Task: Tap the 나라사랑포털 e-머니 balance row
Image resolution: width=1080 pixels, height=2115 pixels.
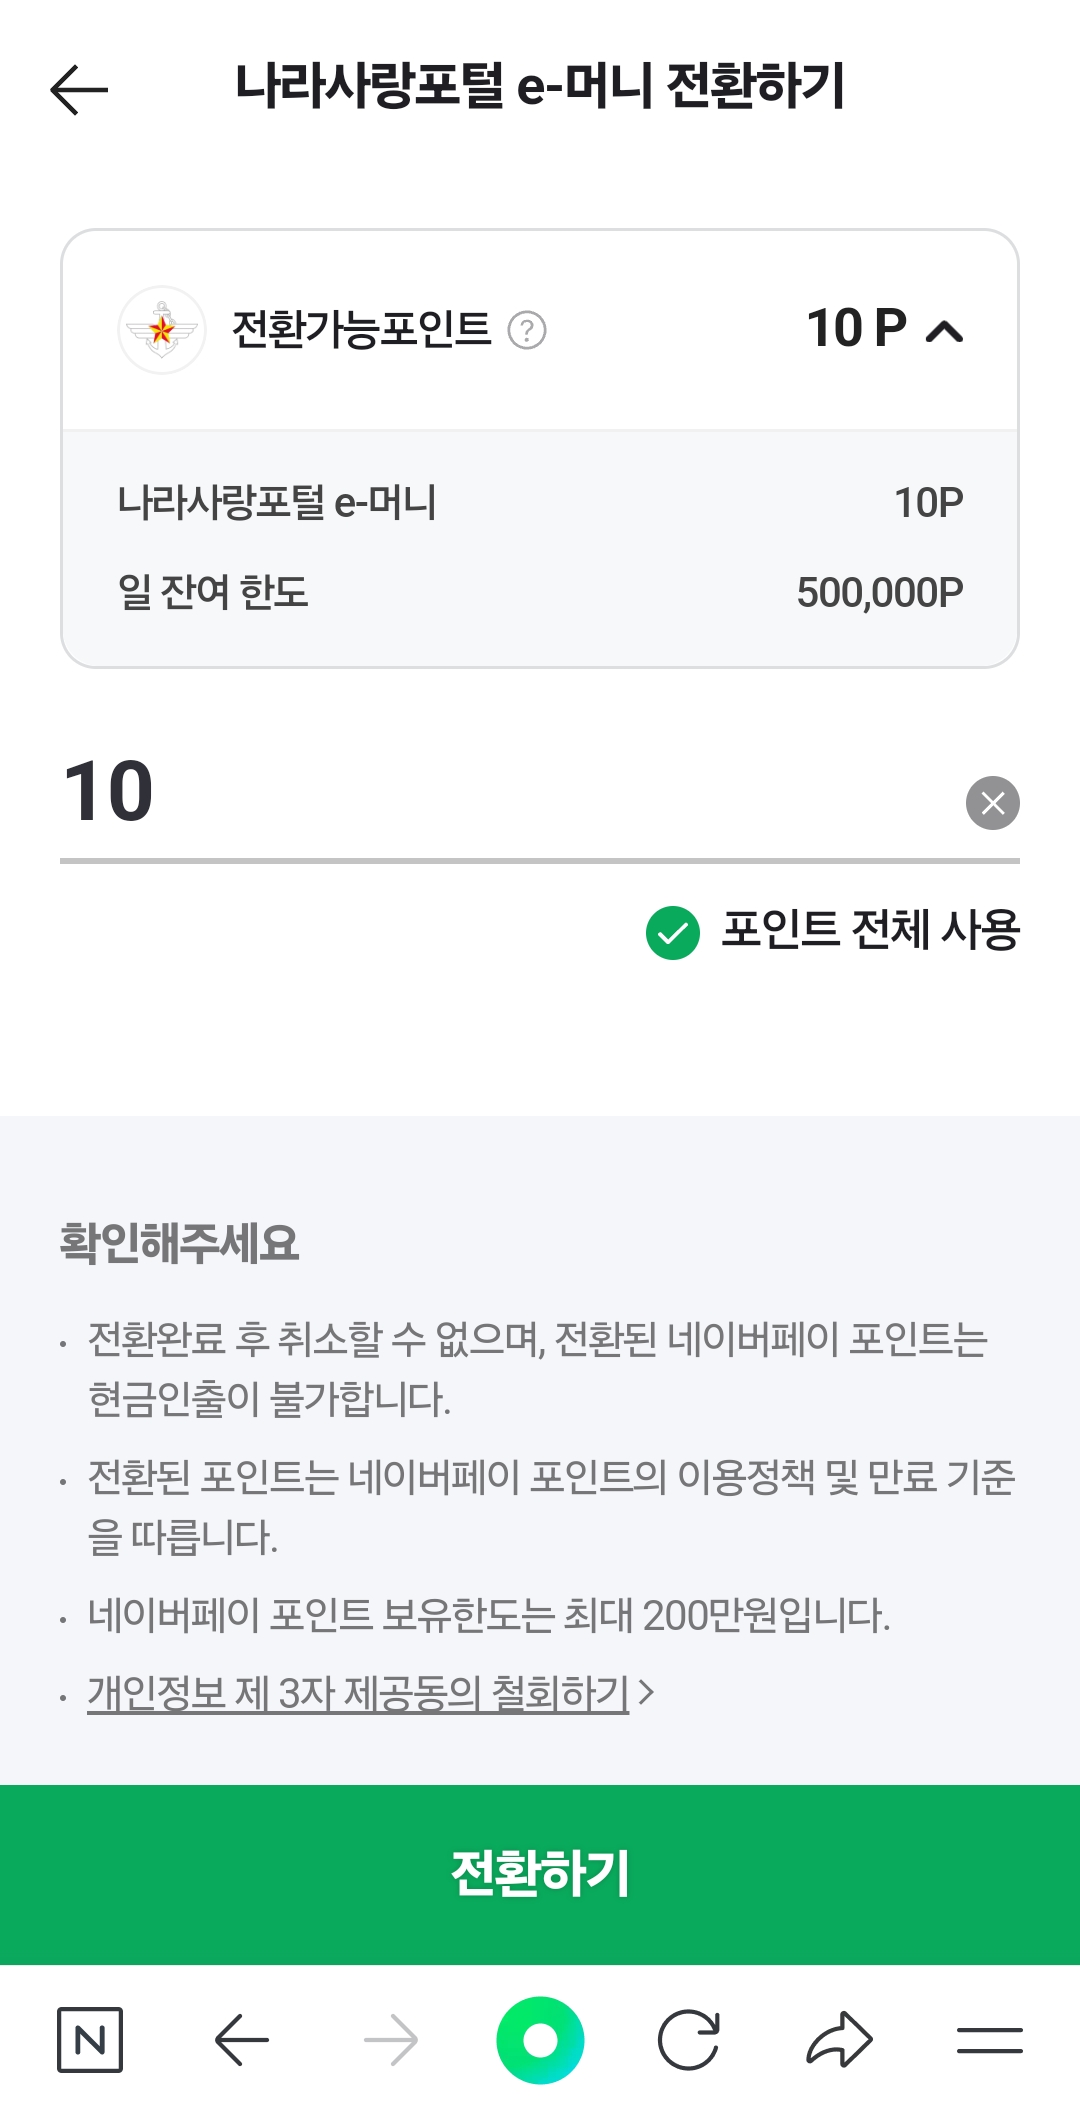Action: pos(540,503)
